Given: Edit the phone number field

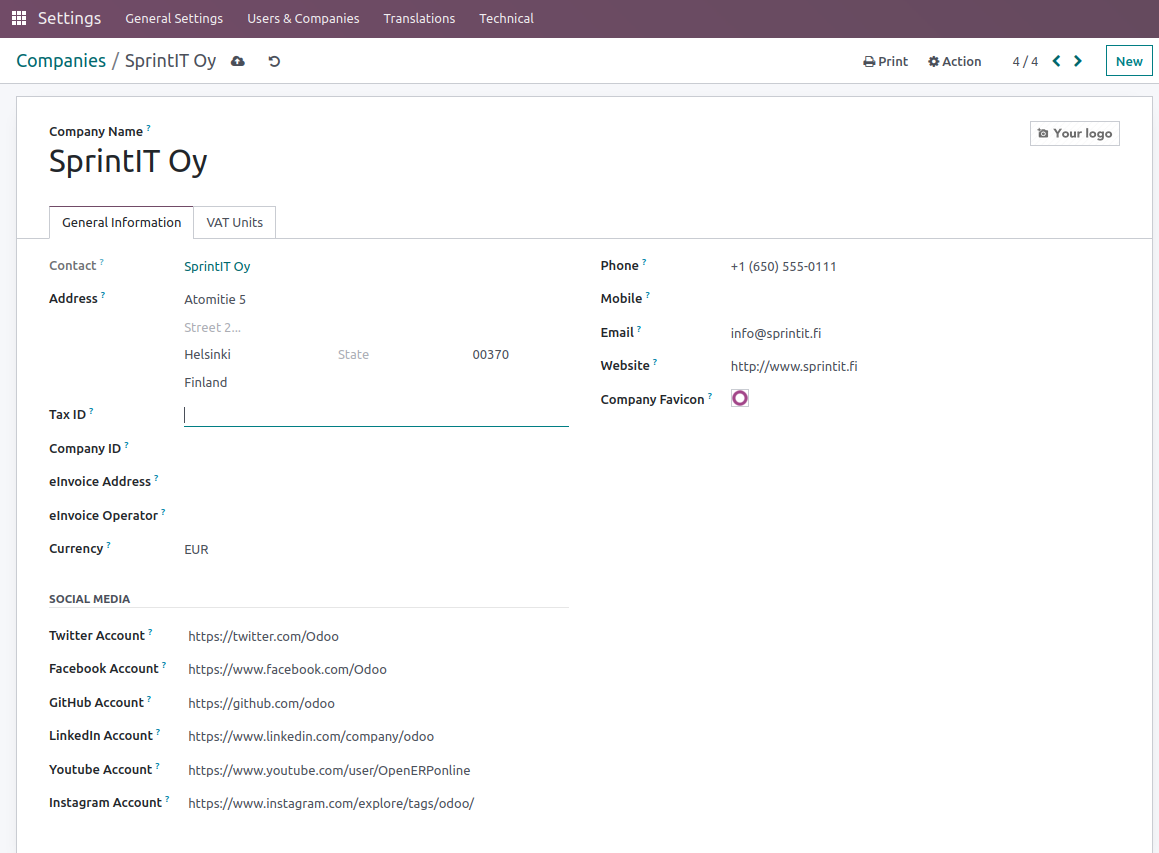Looking at the screenshot, I should point(925,267).
